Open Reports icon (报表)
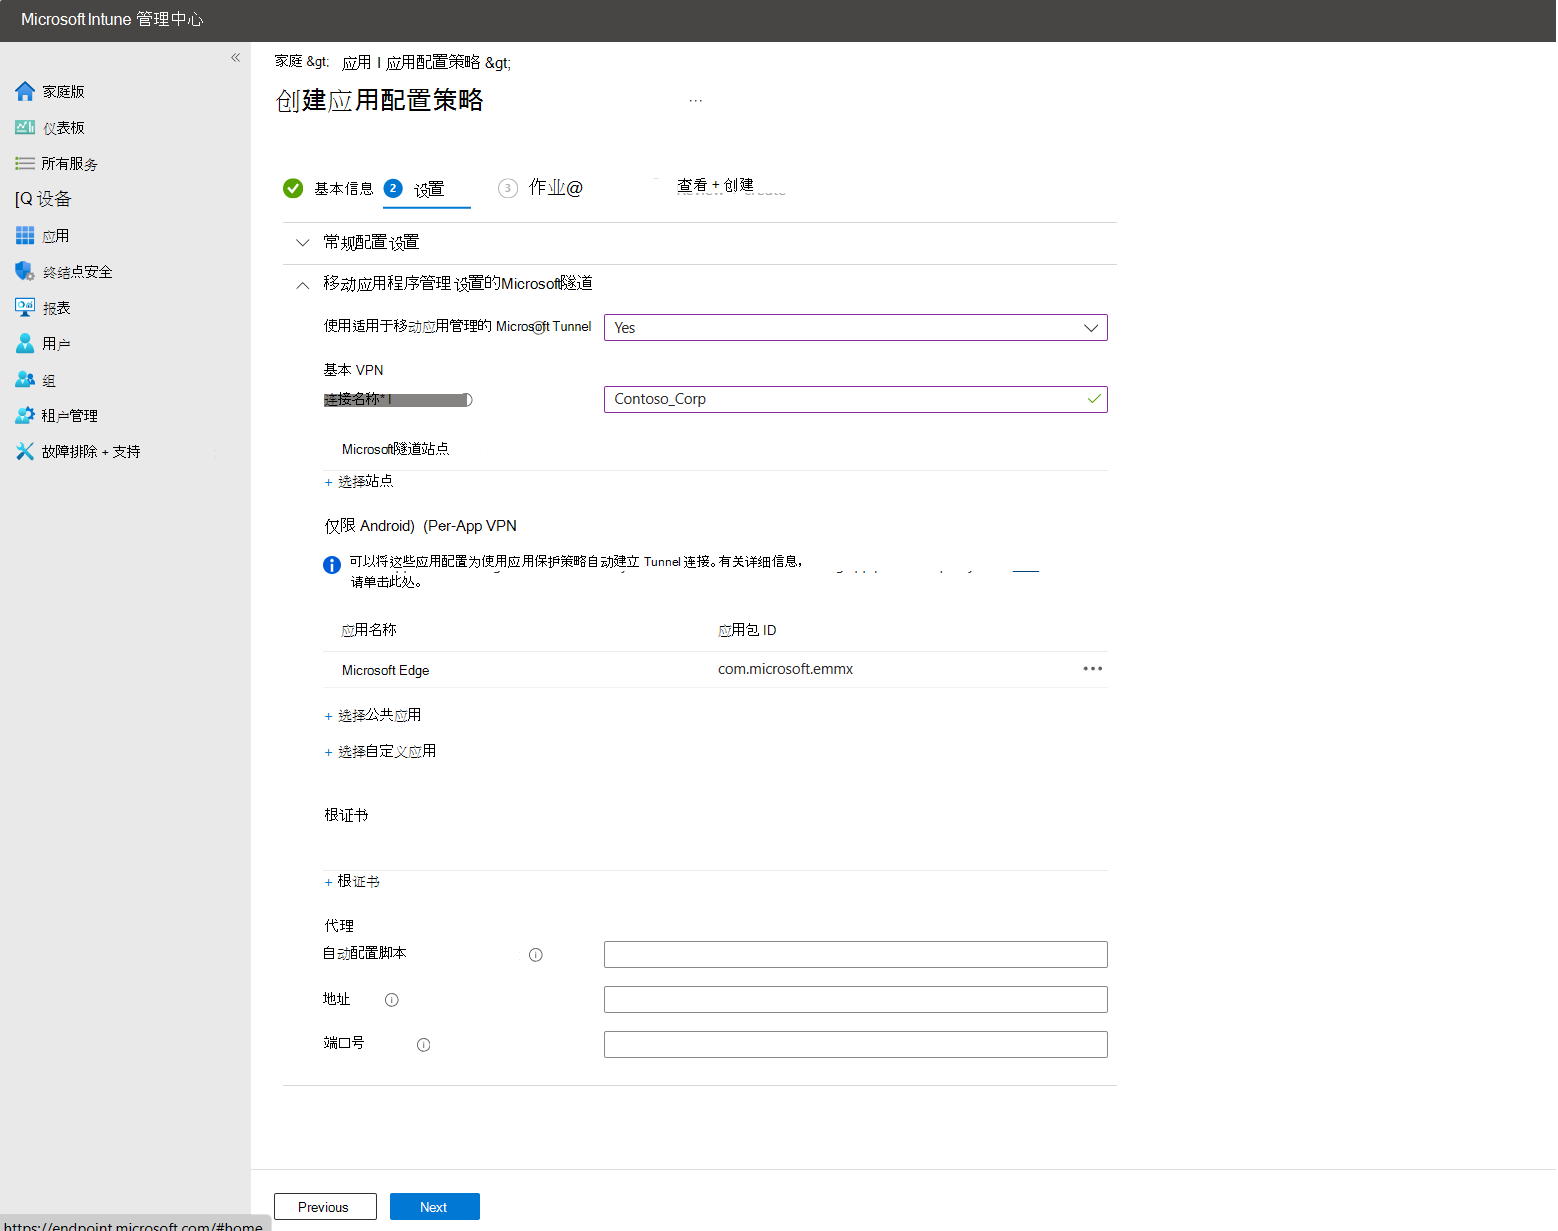 pyautogui.click(x=25, y=307)
